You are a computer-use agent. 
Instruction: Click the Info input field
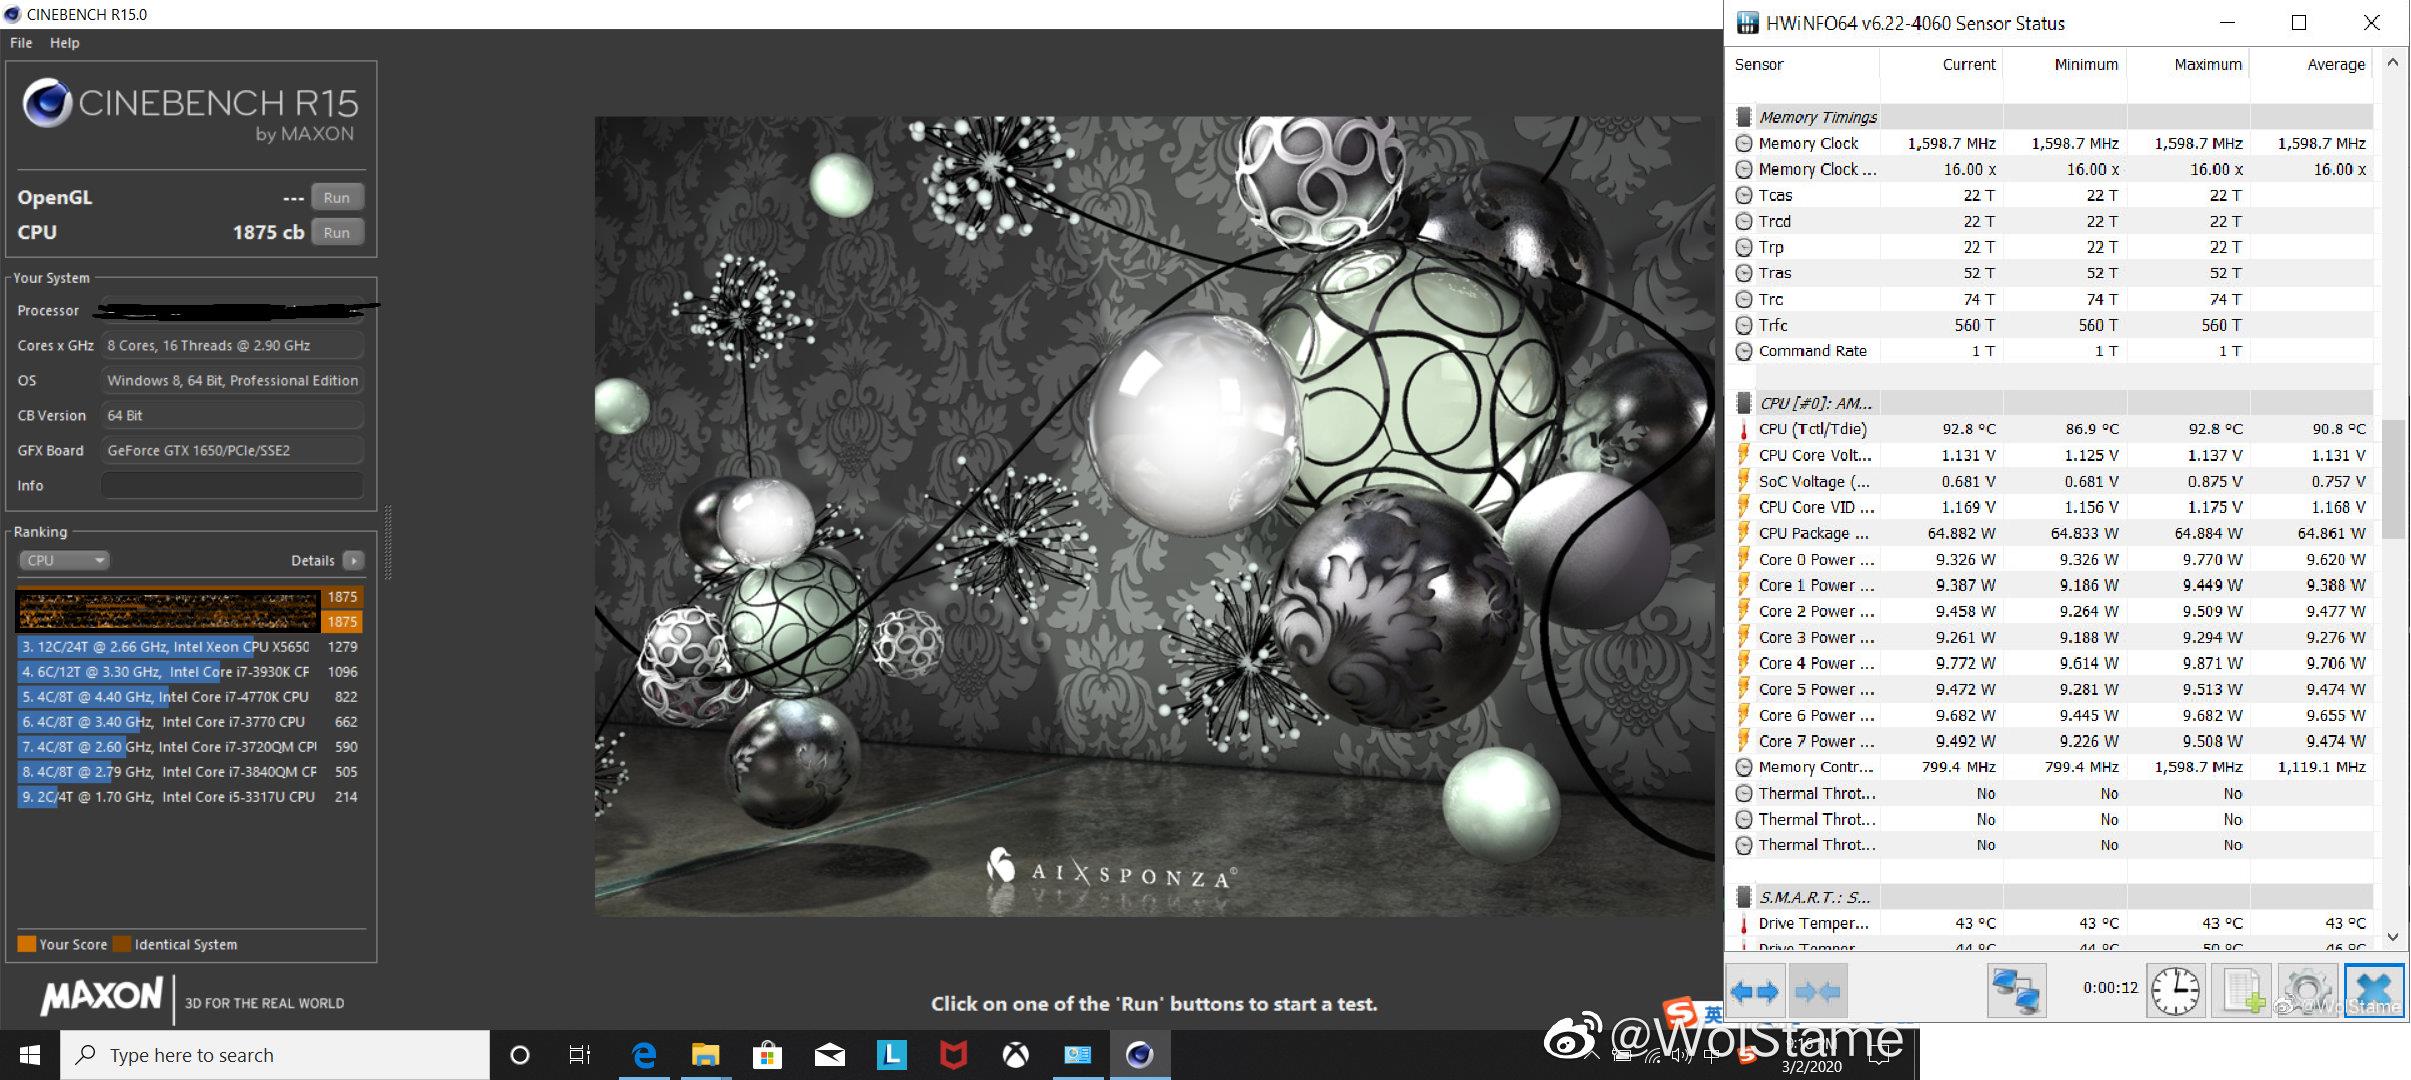pos(232,485)
